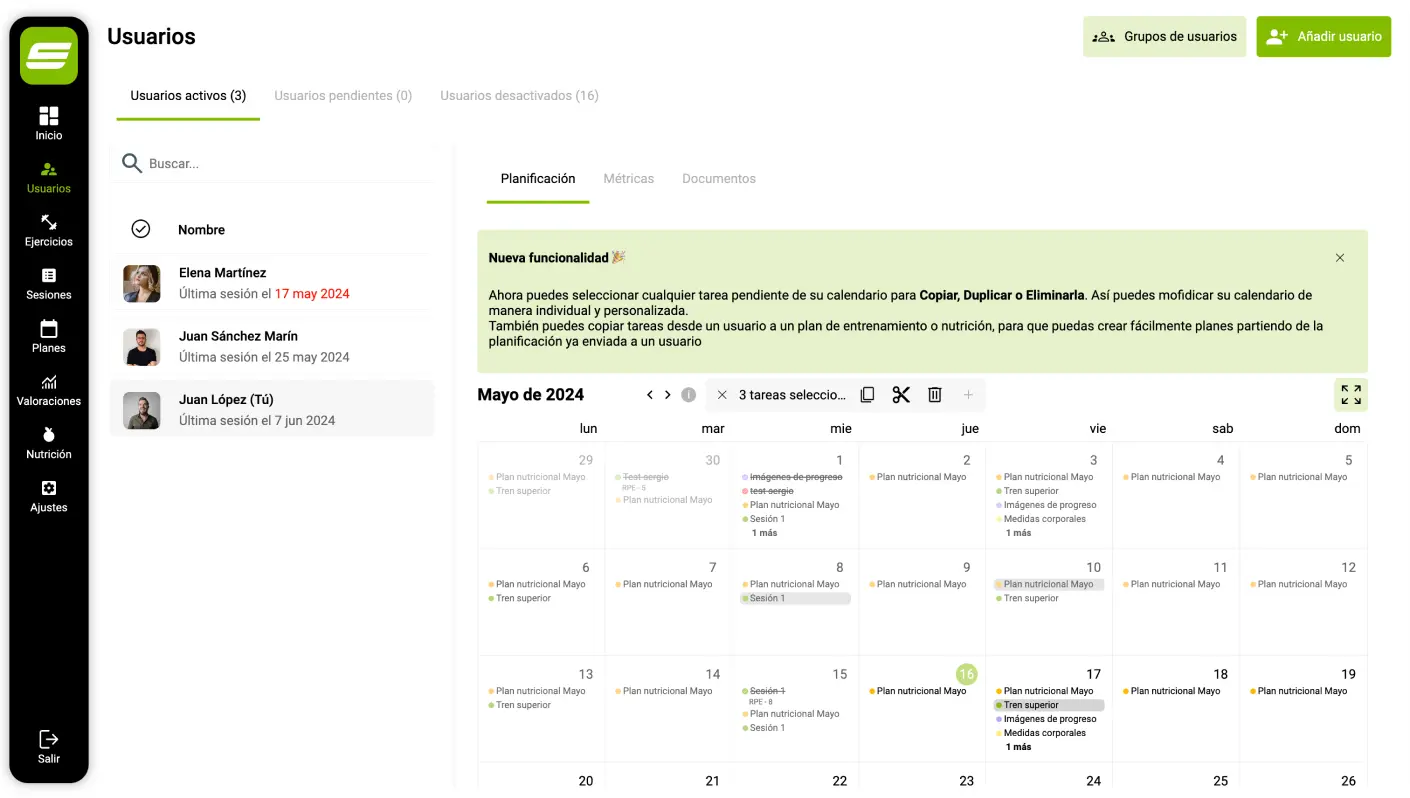Expand calendar to fullscreen
This screenshot has height=798, width=1410.
pos(1350,395)
